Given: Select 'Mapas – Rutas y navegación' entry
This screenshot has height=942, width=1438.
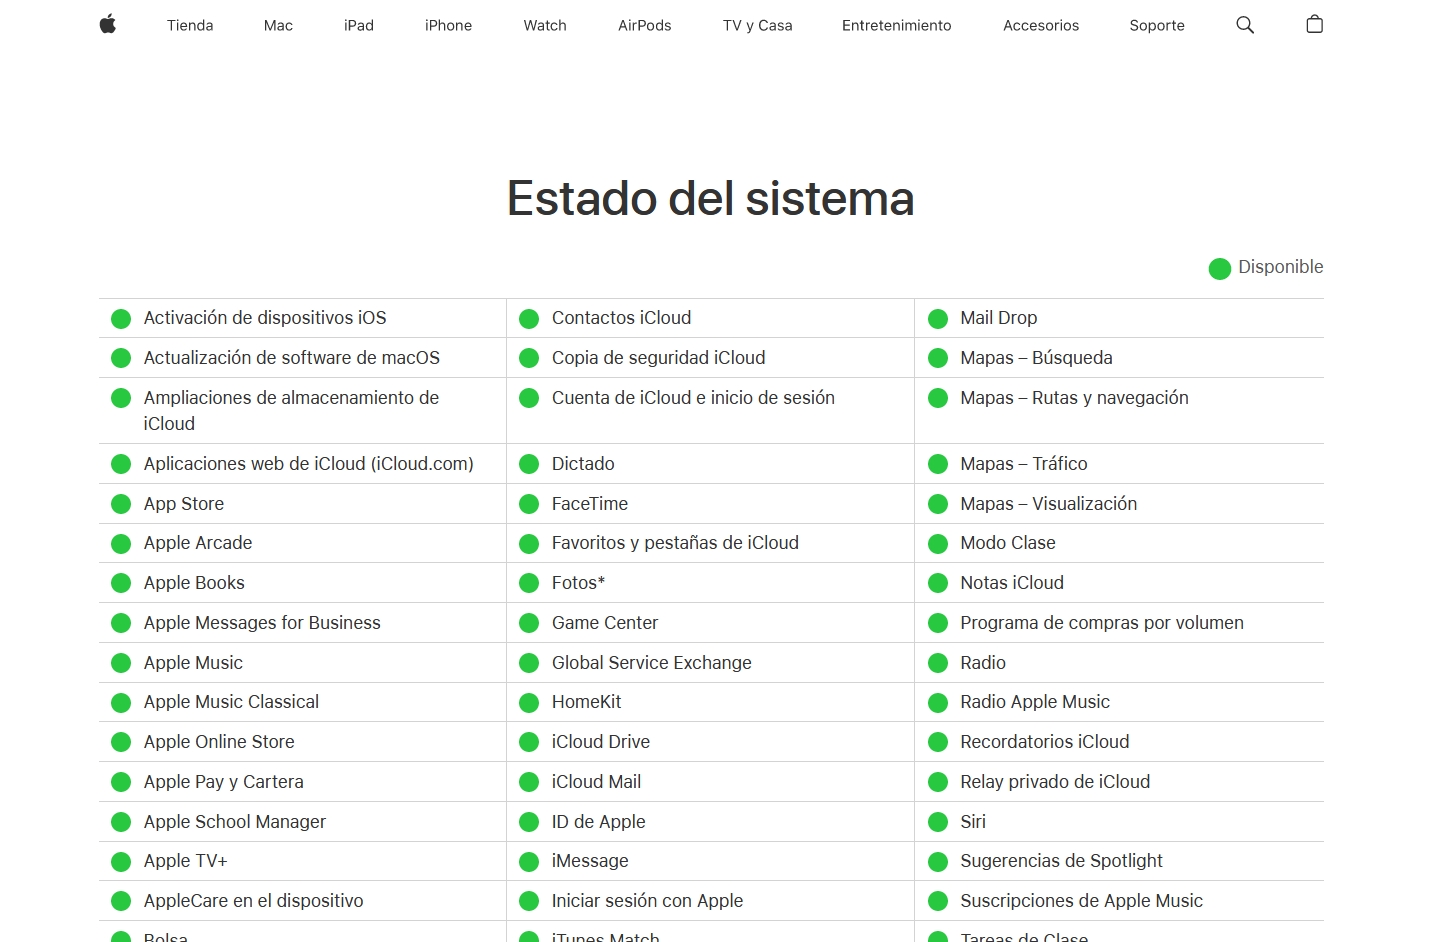Looking at the screenshot, I should point(1075,398).
